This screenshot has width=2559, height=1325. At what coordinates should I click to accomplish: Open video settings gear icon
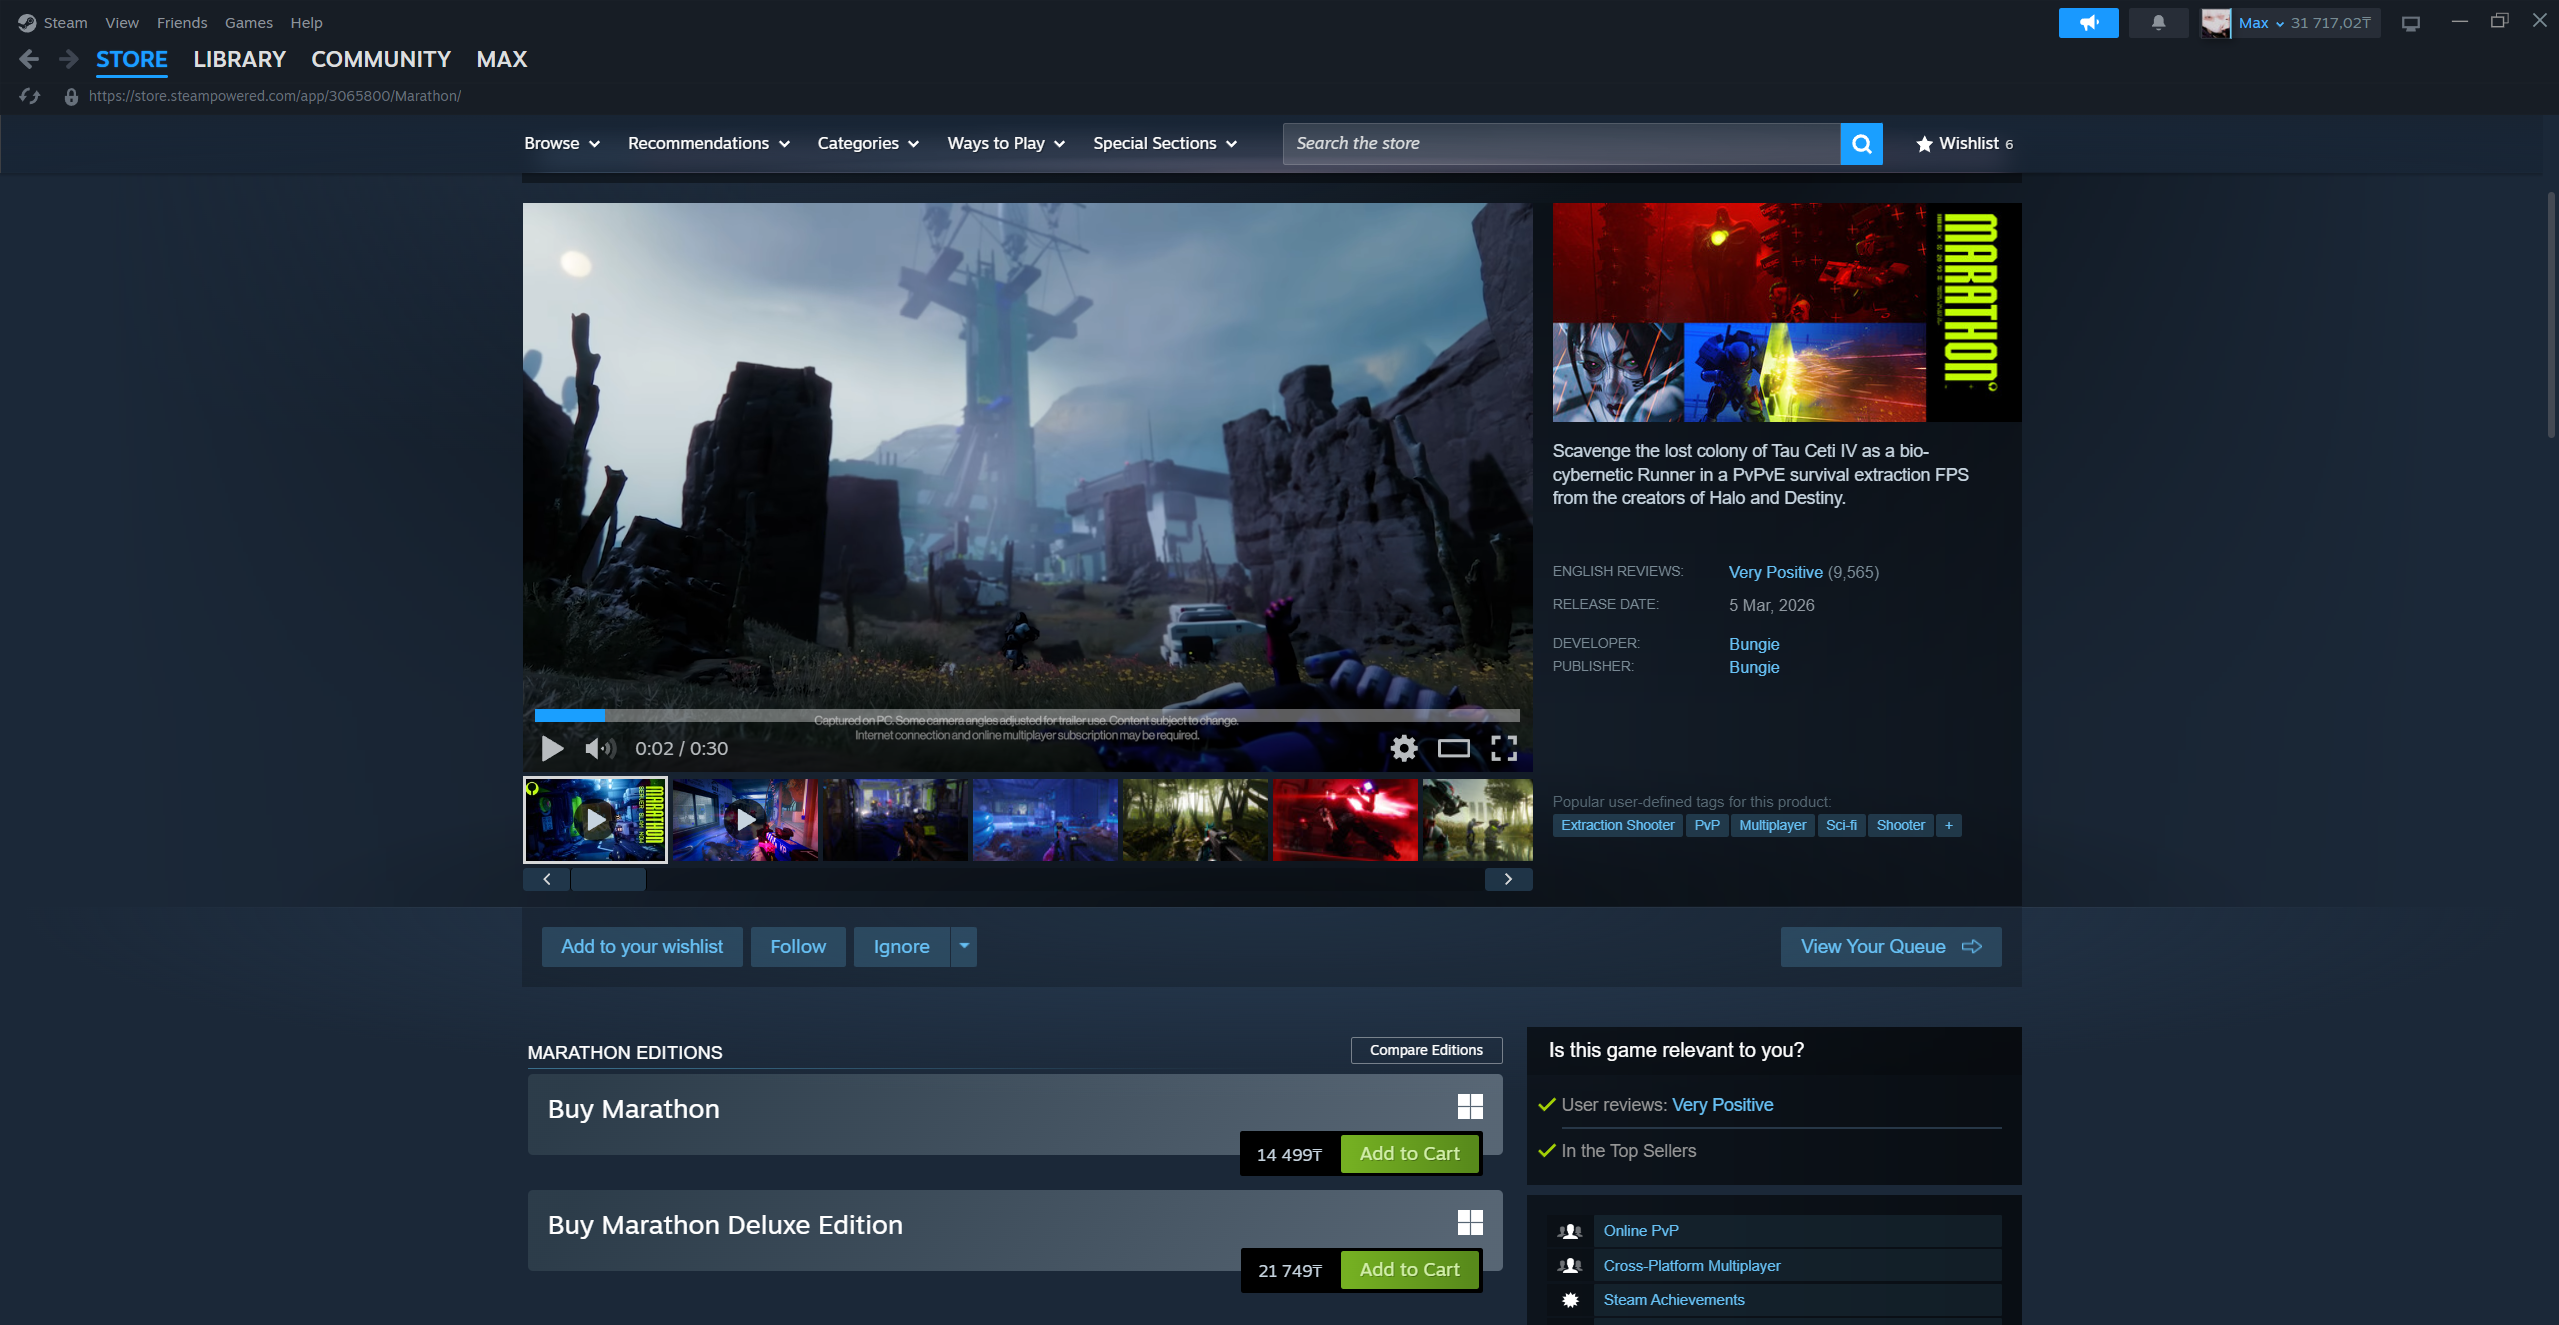pos(1404,748)
